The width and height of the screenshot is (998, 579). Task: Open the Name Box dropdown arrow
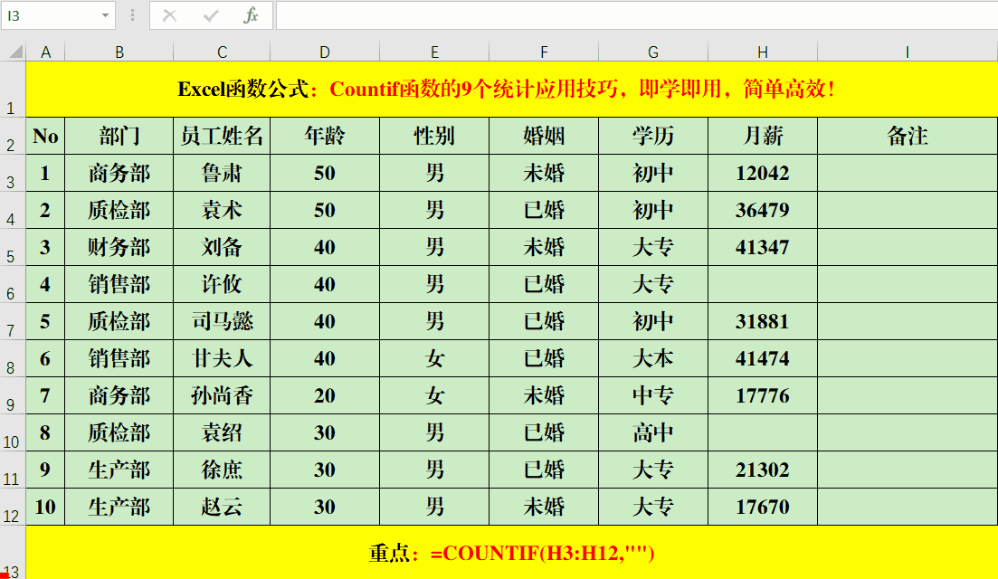[x=105, y=16]
